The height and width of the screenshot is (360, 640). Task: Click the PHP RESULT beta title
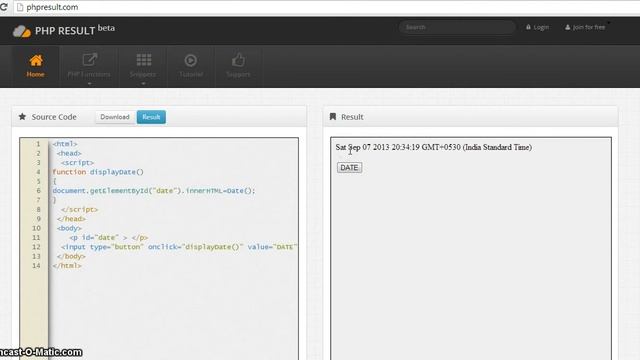tap(75, 30)
